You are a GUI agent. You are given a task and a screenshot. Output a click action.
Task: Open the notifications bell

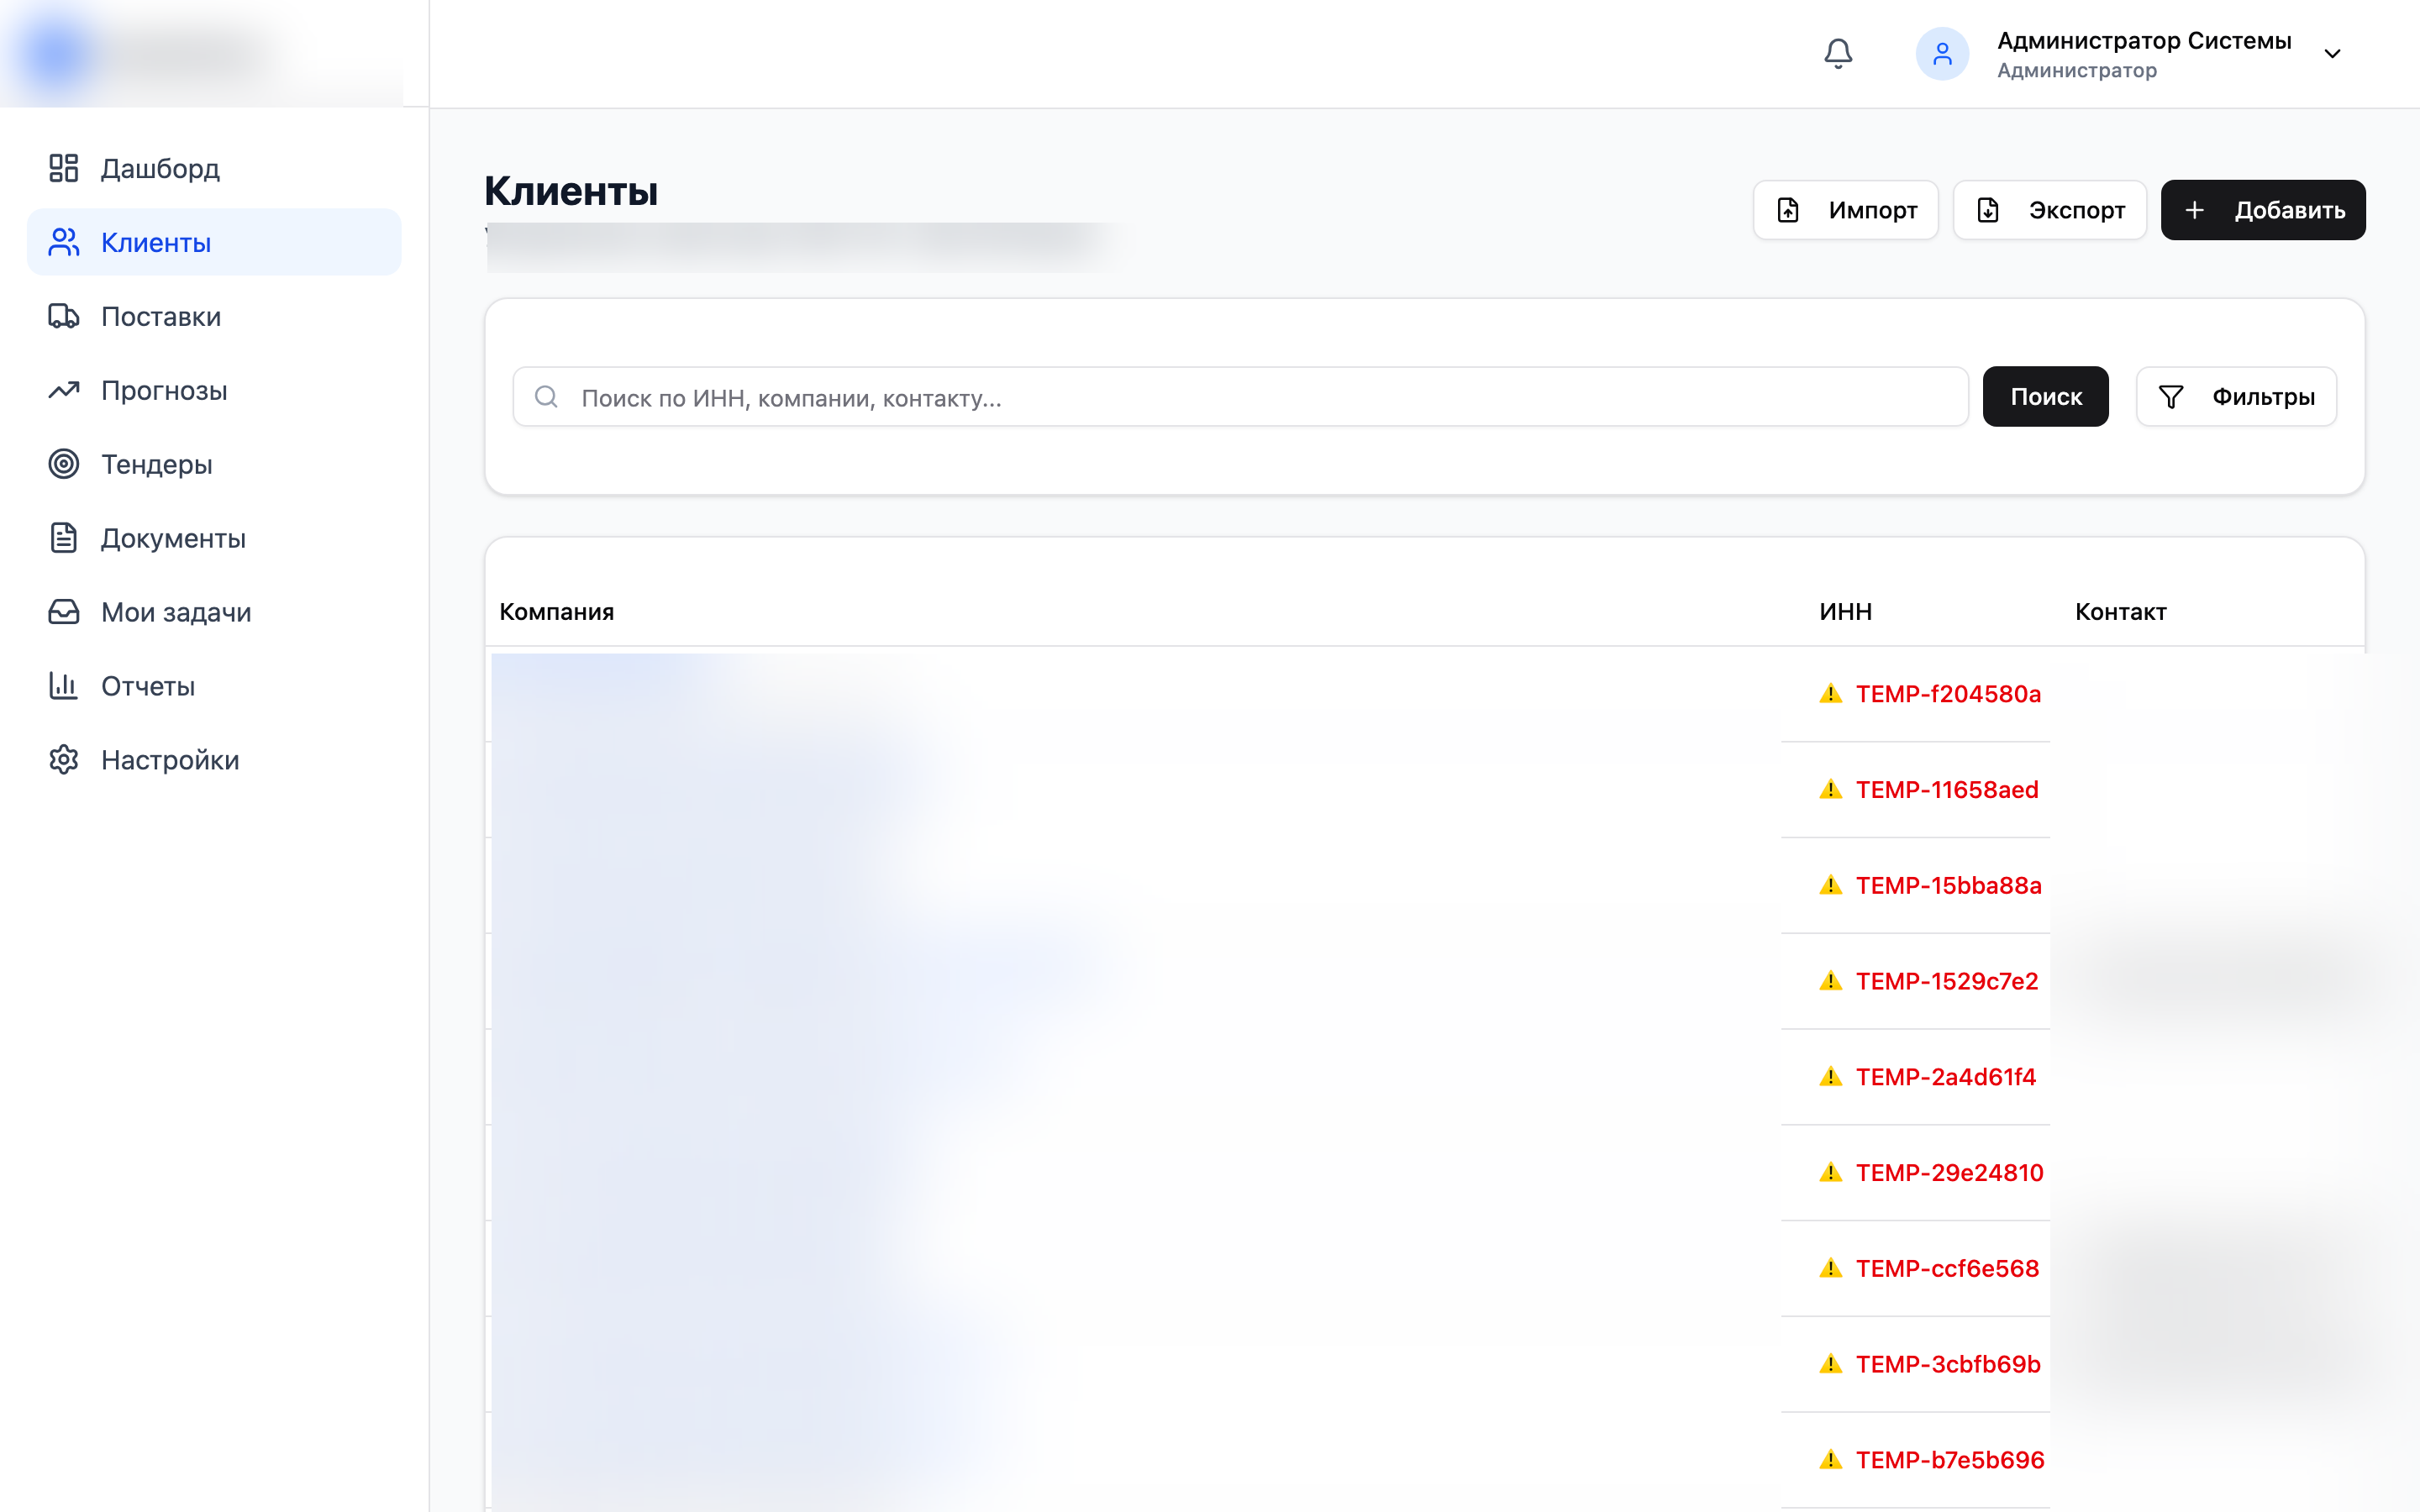point(1838,54)
